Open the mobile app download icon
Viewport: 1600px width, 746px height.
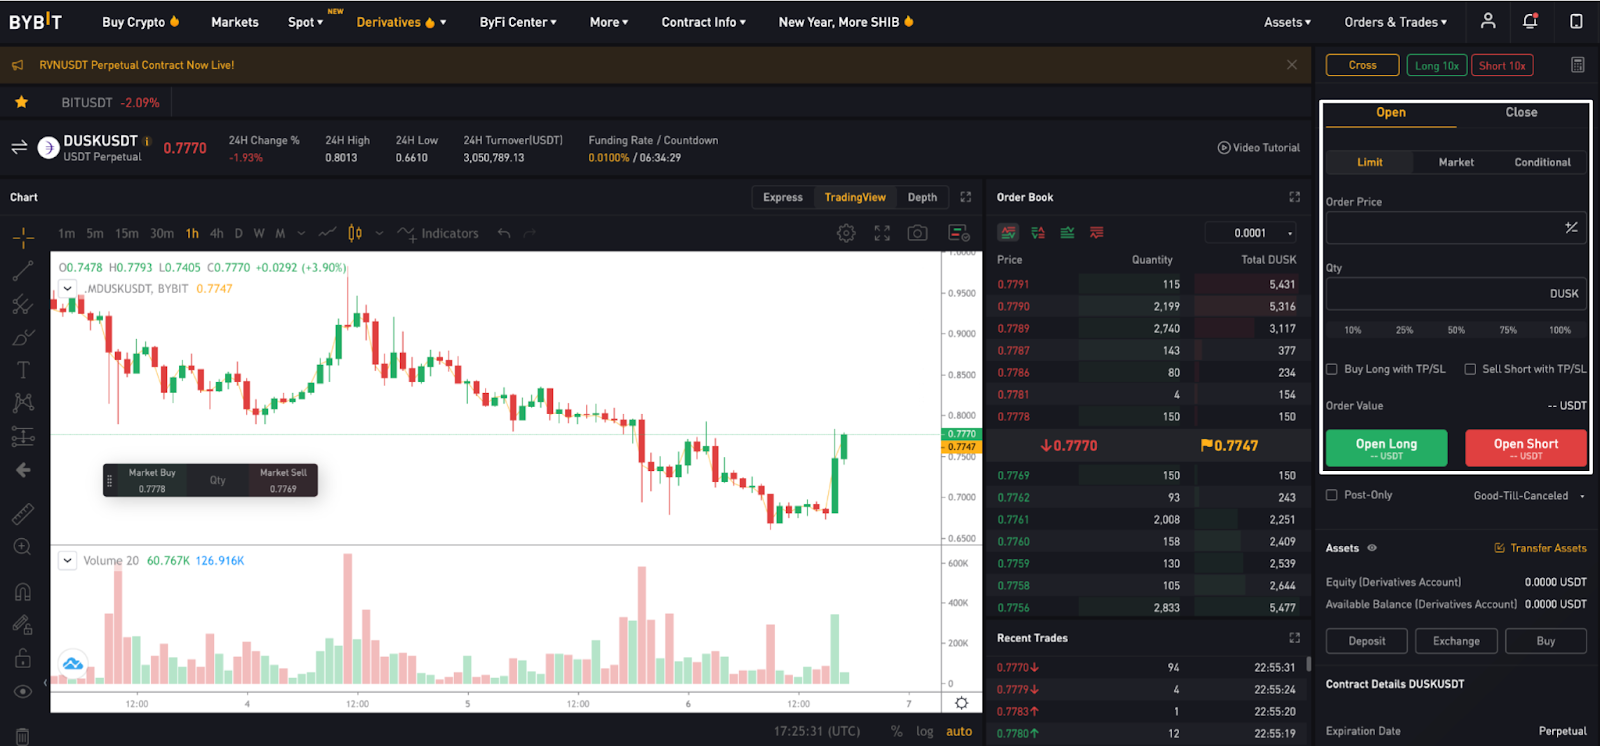[x=1576, y=21]
